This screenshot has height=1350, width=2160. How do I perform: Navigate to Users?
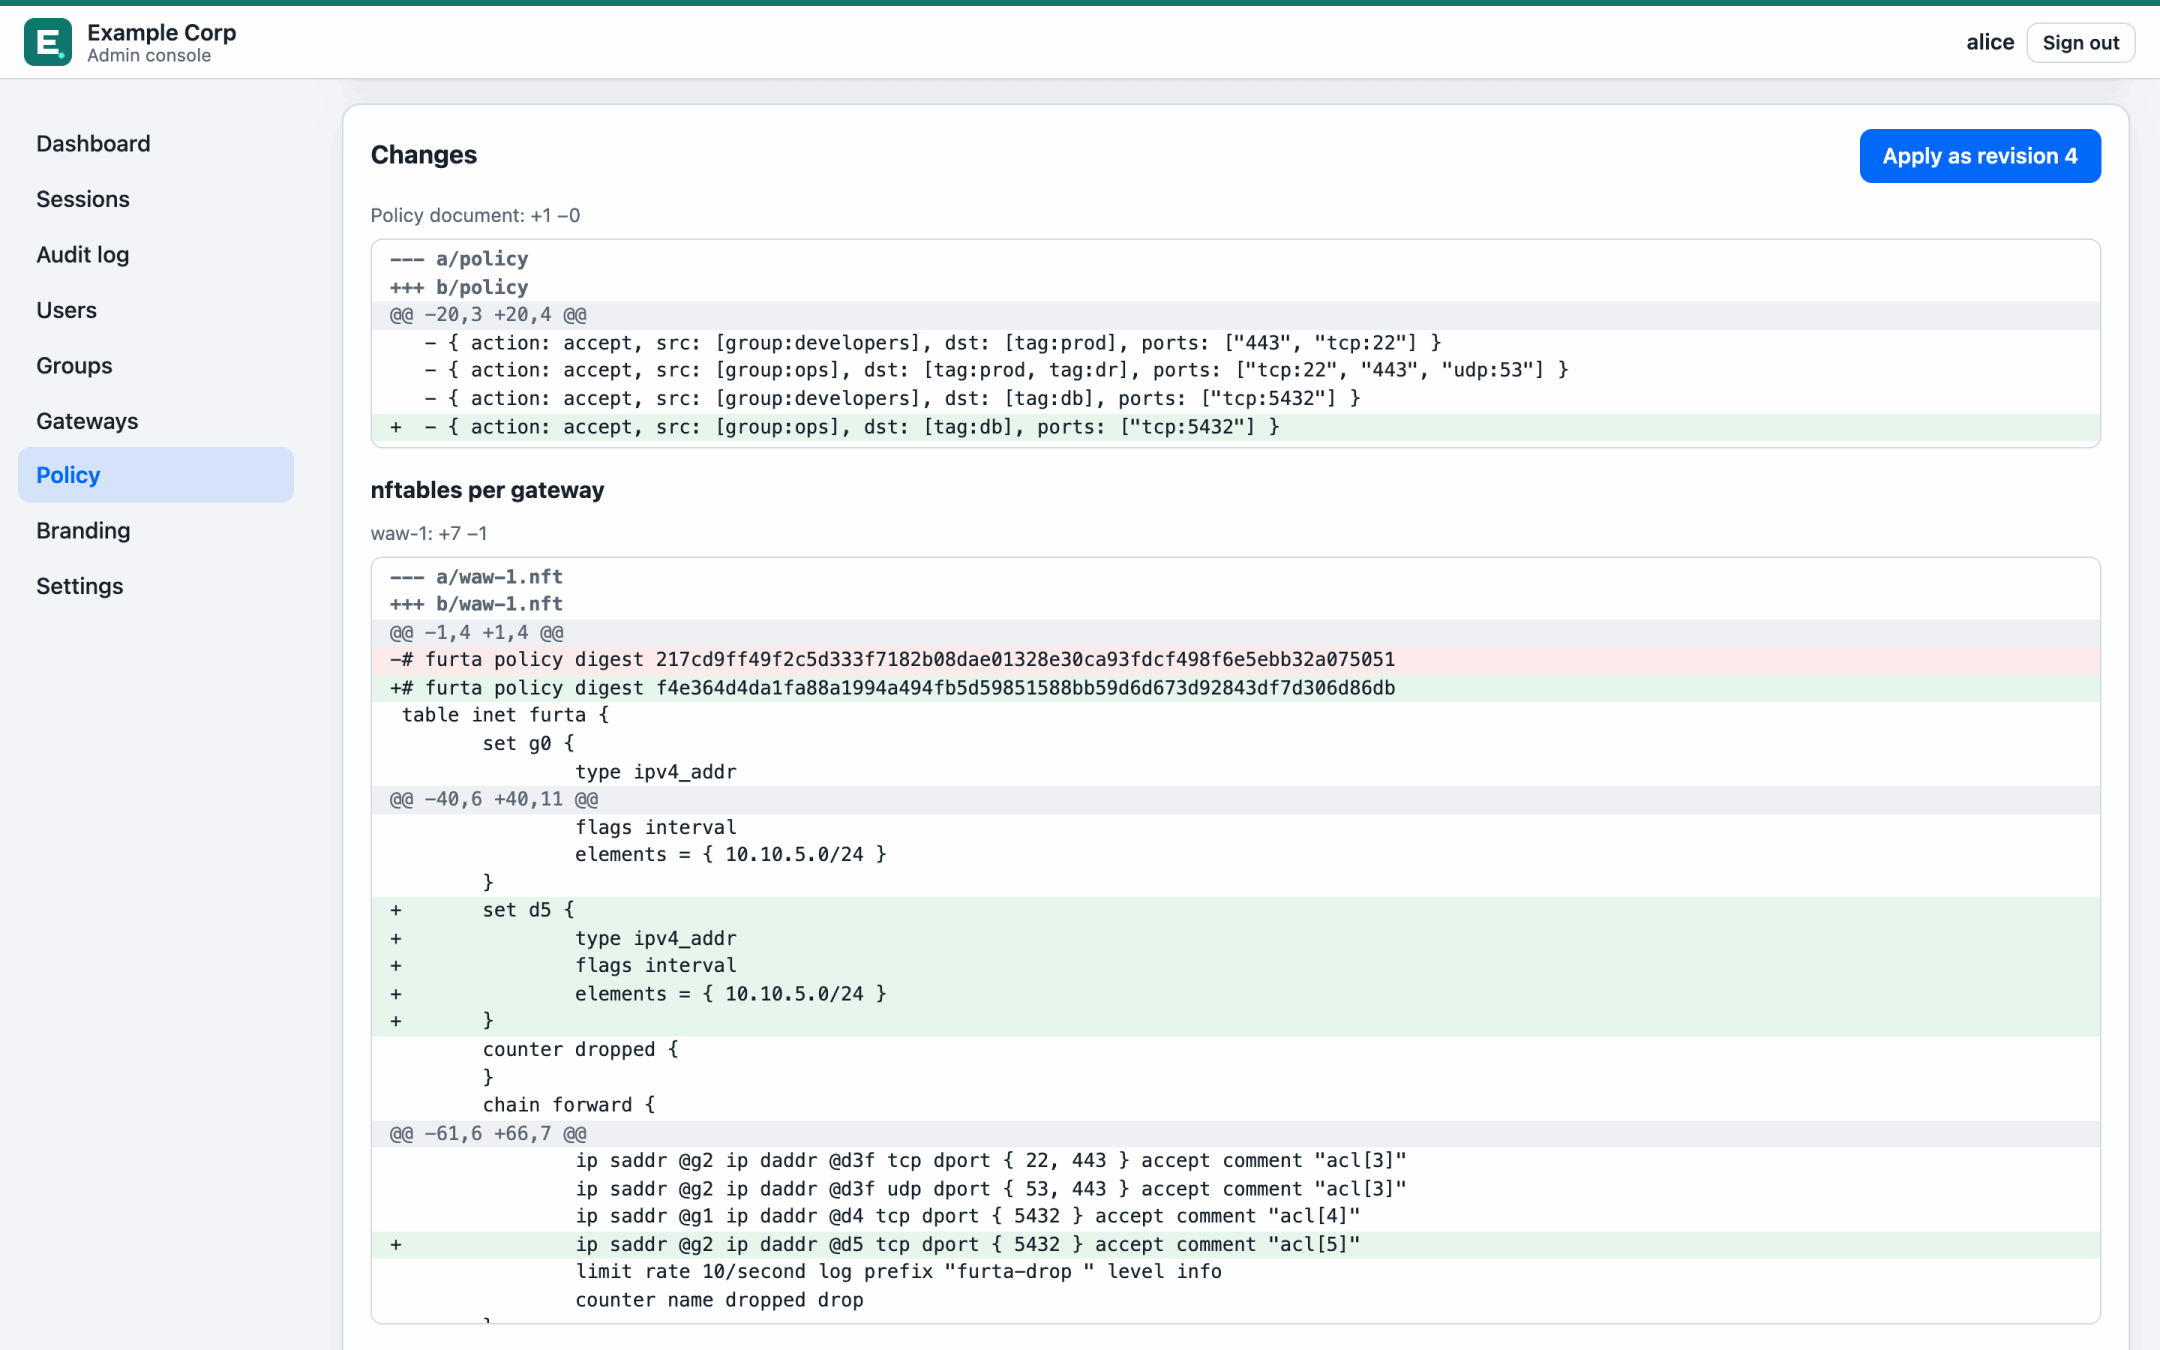coord(156,310)
